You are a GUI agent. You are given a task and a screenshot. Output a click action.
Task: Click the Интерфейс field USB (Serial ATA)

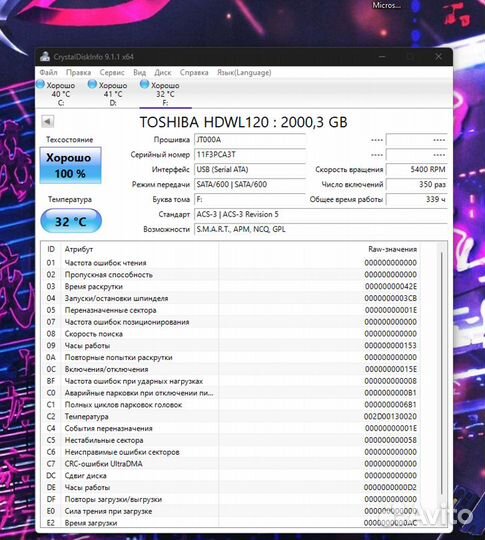tap(250, 169)
